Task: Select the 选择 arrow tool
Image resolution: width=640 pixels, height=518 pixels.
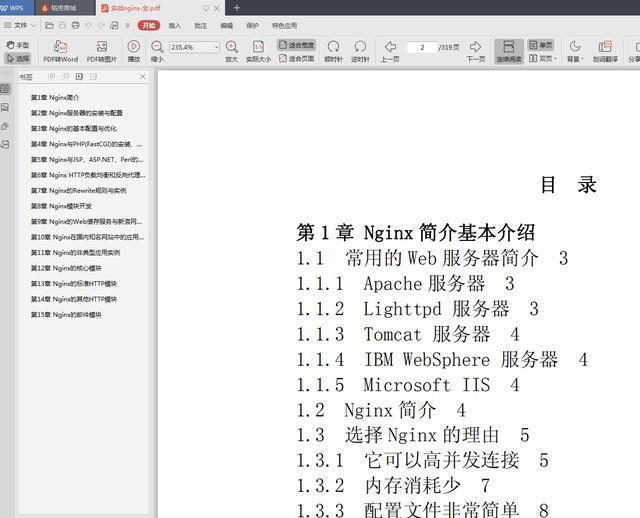Action: coord(18,59)
